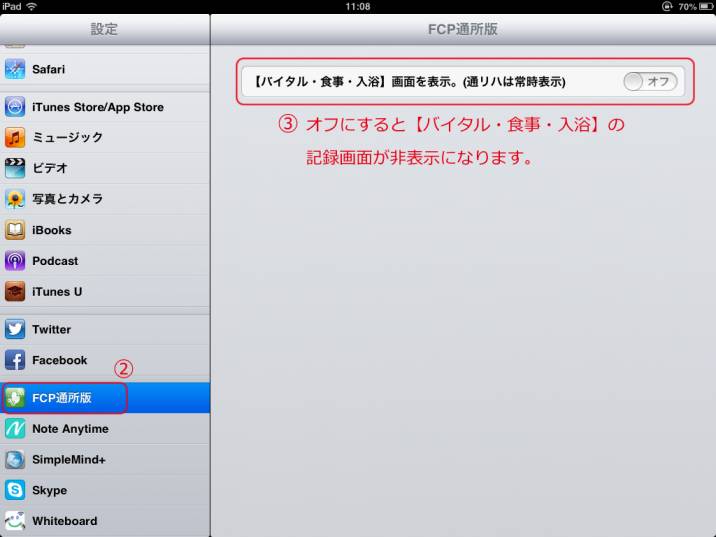716x537 pixels.
Task: Tap the orange Music note icon
Action: (x=15, y=137)
